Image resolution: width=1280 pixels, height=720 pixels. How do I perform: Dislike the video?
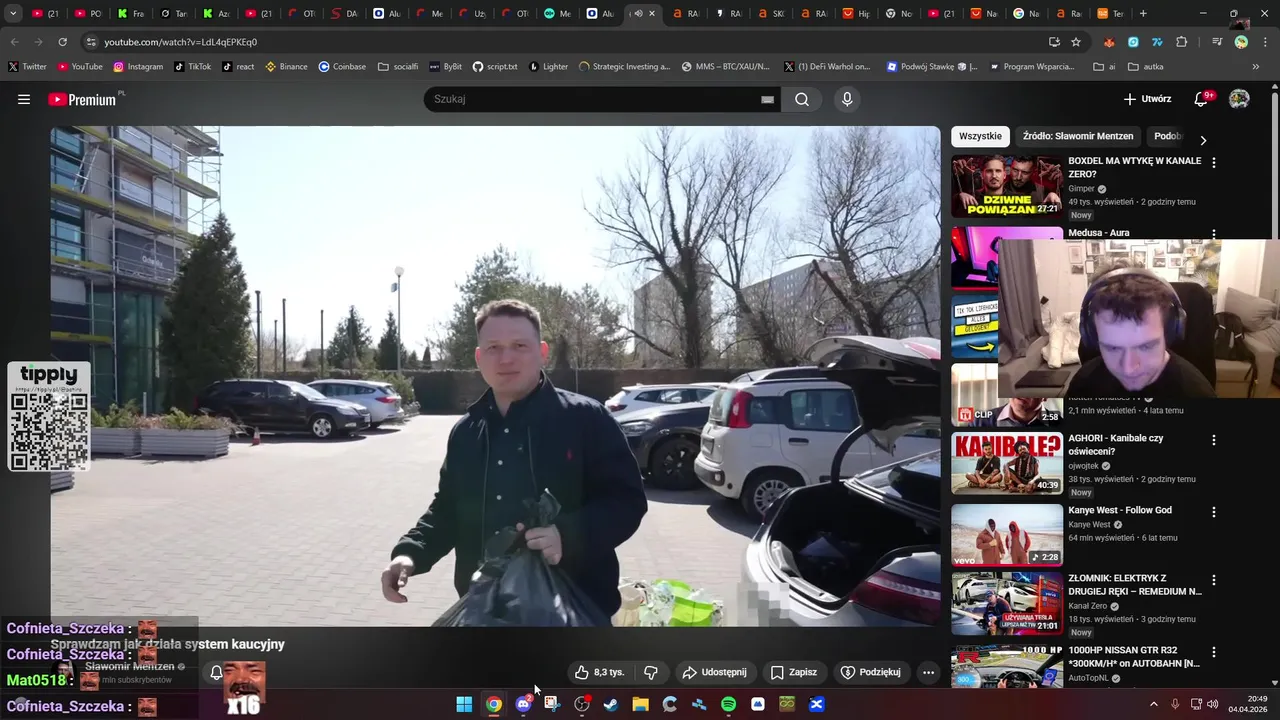tap(651, 672)
